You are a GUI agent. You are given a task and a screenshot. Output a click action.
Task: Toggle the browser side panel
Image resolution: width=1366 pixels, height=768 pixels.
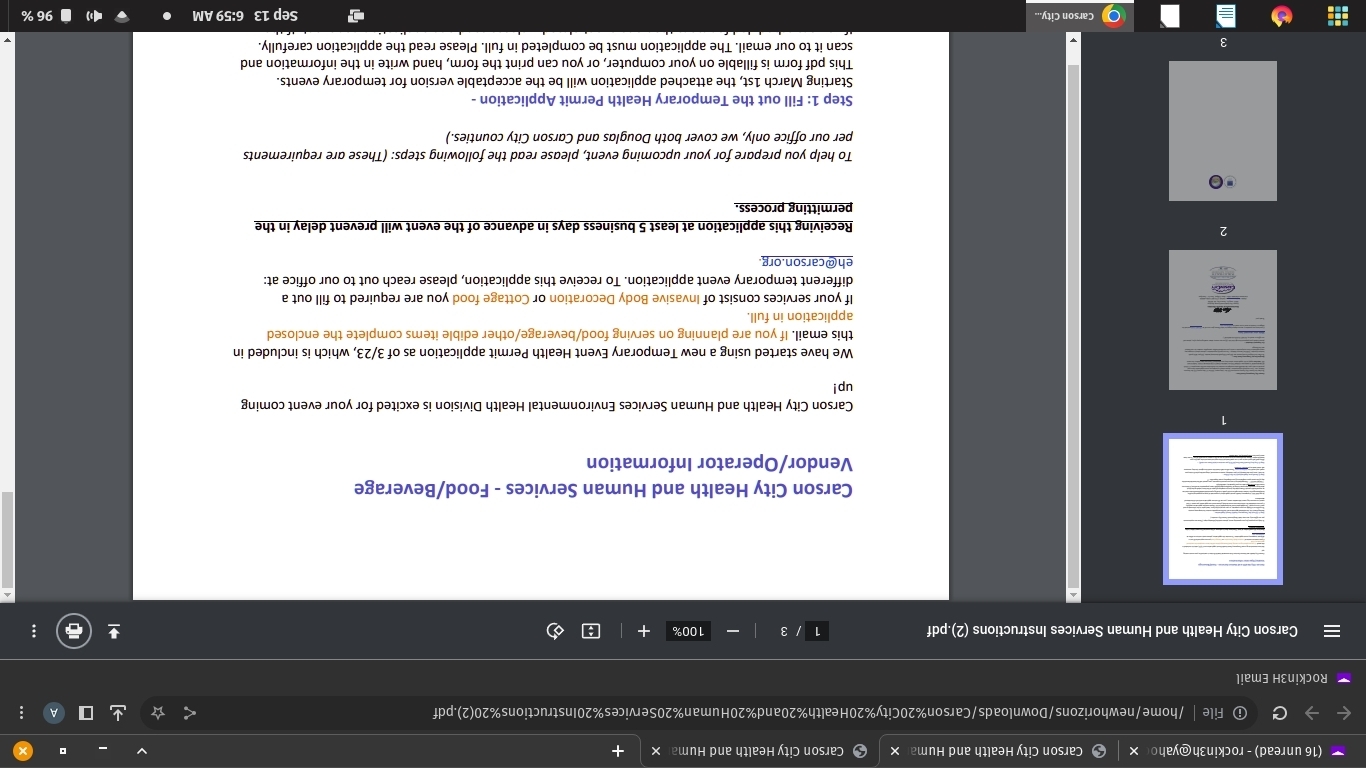86,713
